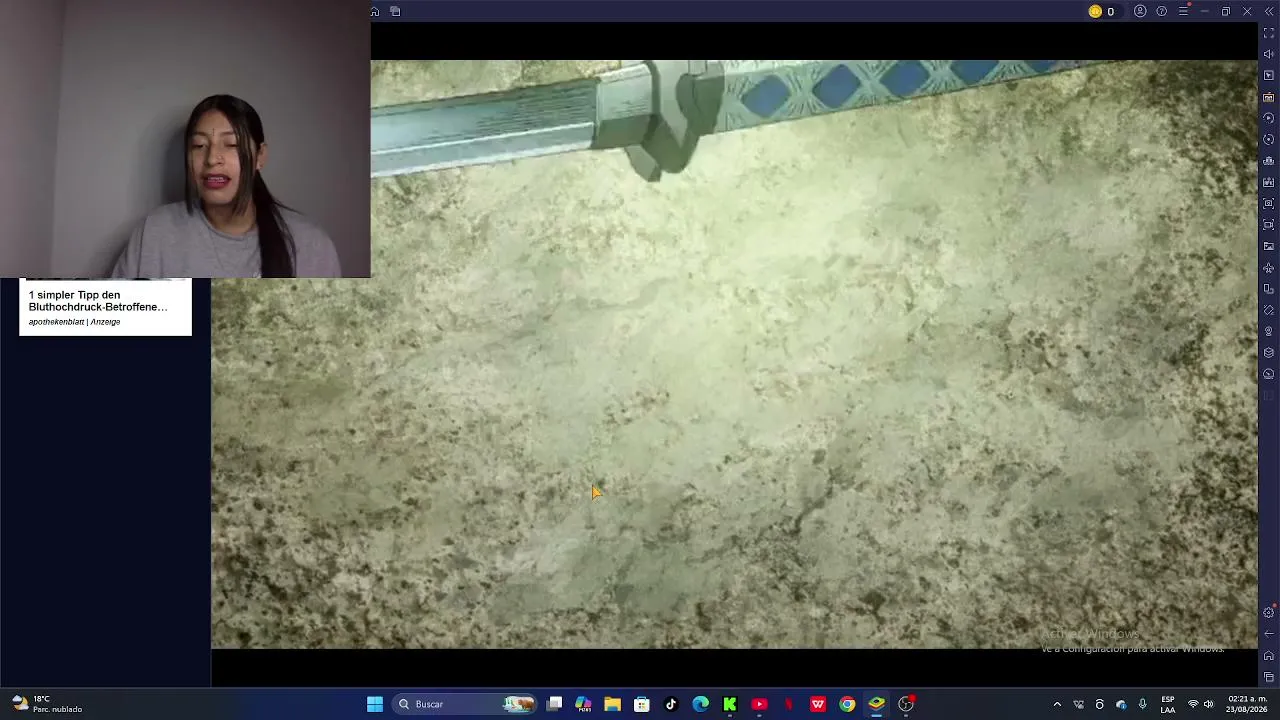This screenshot has height=720, width=1280.
Task: Switch to BlueStacks on the taskbar
Action: pyautogui.click(x=876, y=704)
